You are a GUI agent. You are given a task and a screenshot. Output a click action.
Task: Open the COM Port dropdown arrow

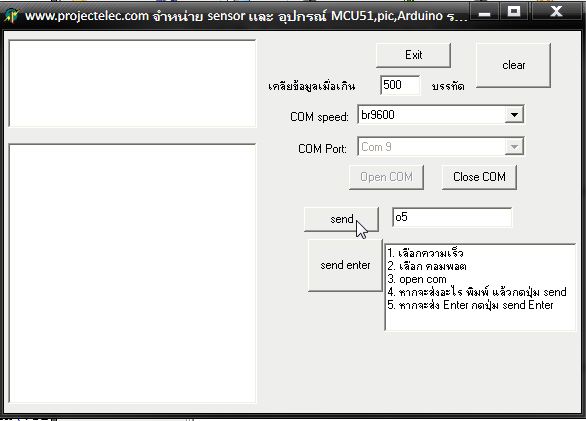pyautogui.click(x=514, y=147)
